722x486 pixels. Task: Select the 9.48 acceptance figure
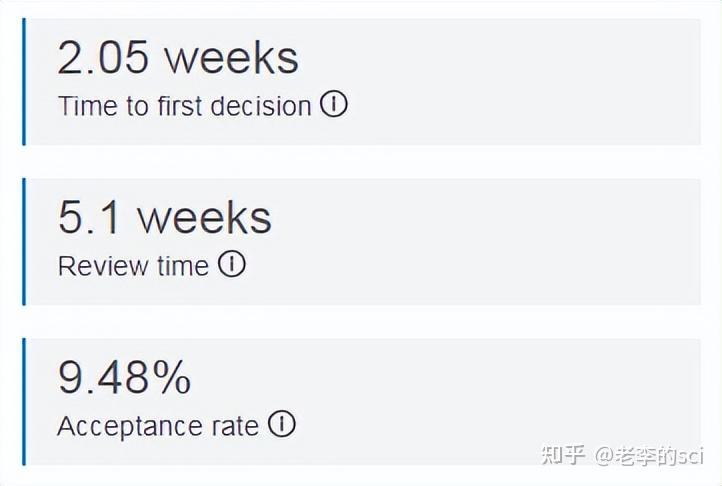104,377
